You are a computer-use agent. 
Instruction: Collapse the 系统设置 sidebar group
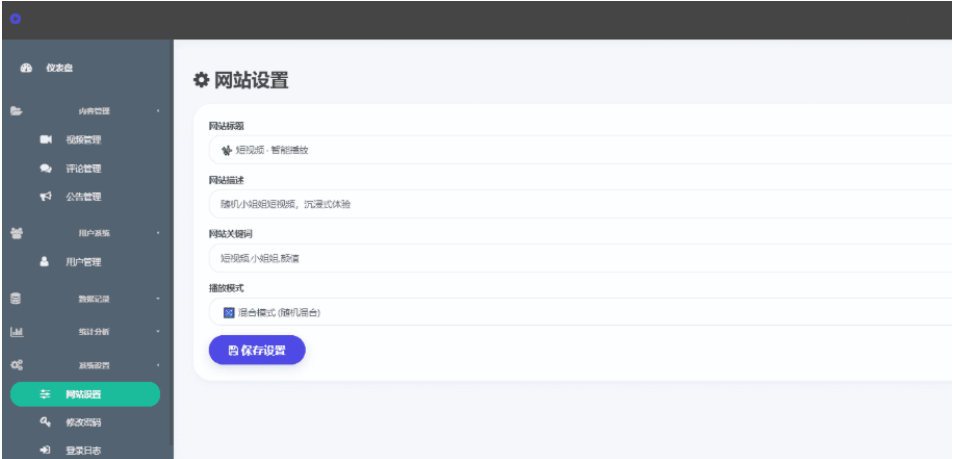click(86, 365)
